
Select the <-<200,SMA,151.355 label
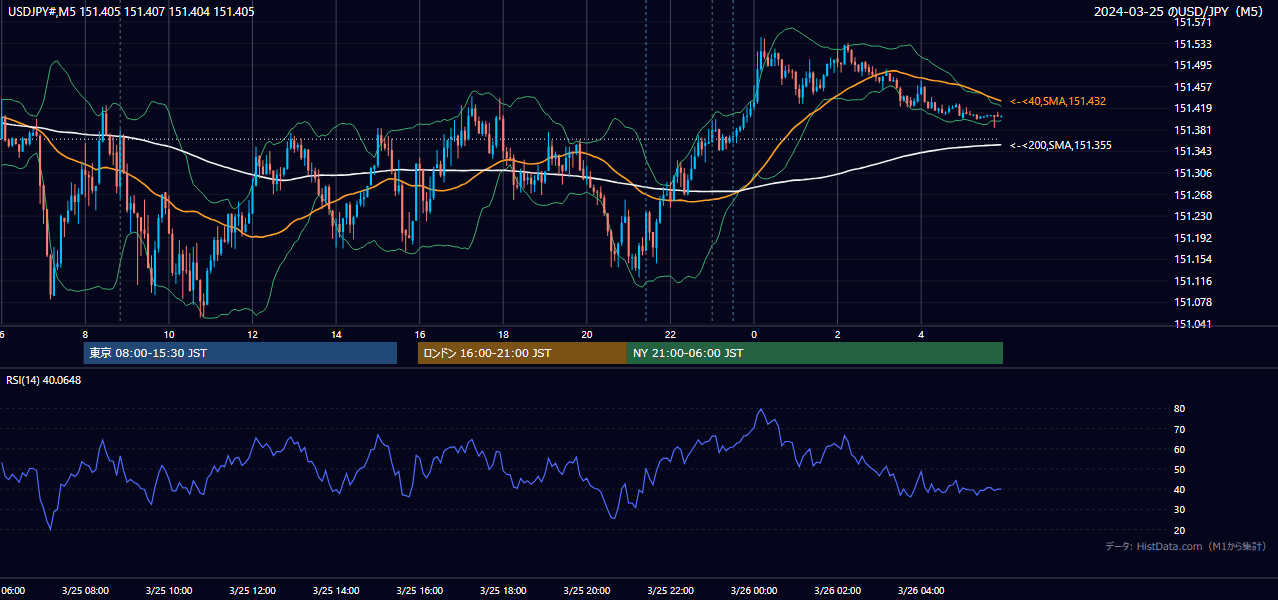pos(1061,146)
